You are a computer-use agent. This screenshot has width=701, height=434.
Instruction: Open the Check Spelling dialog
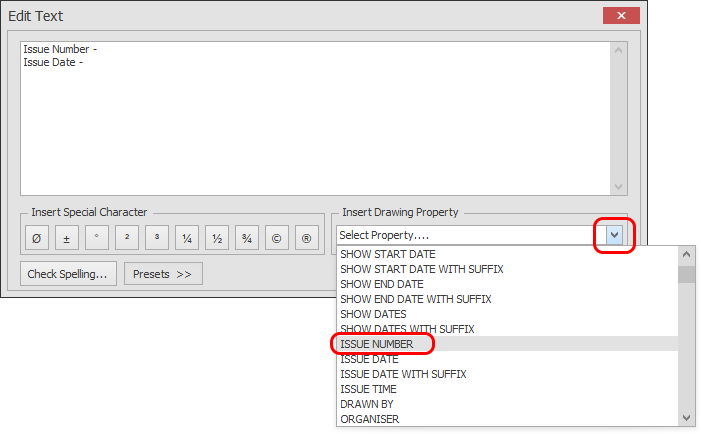pos(68,274)
